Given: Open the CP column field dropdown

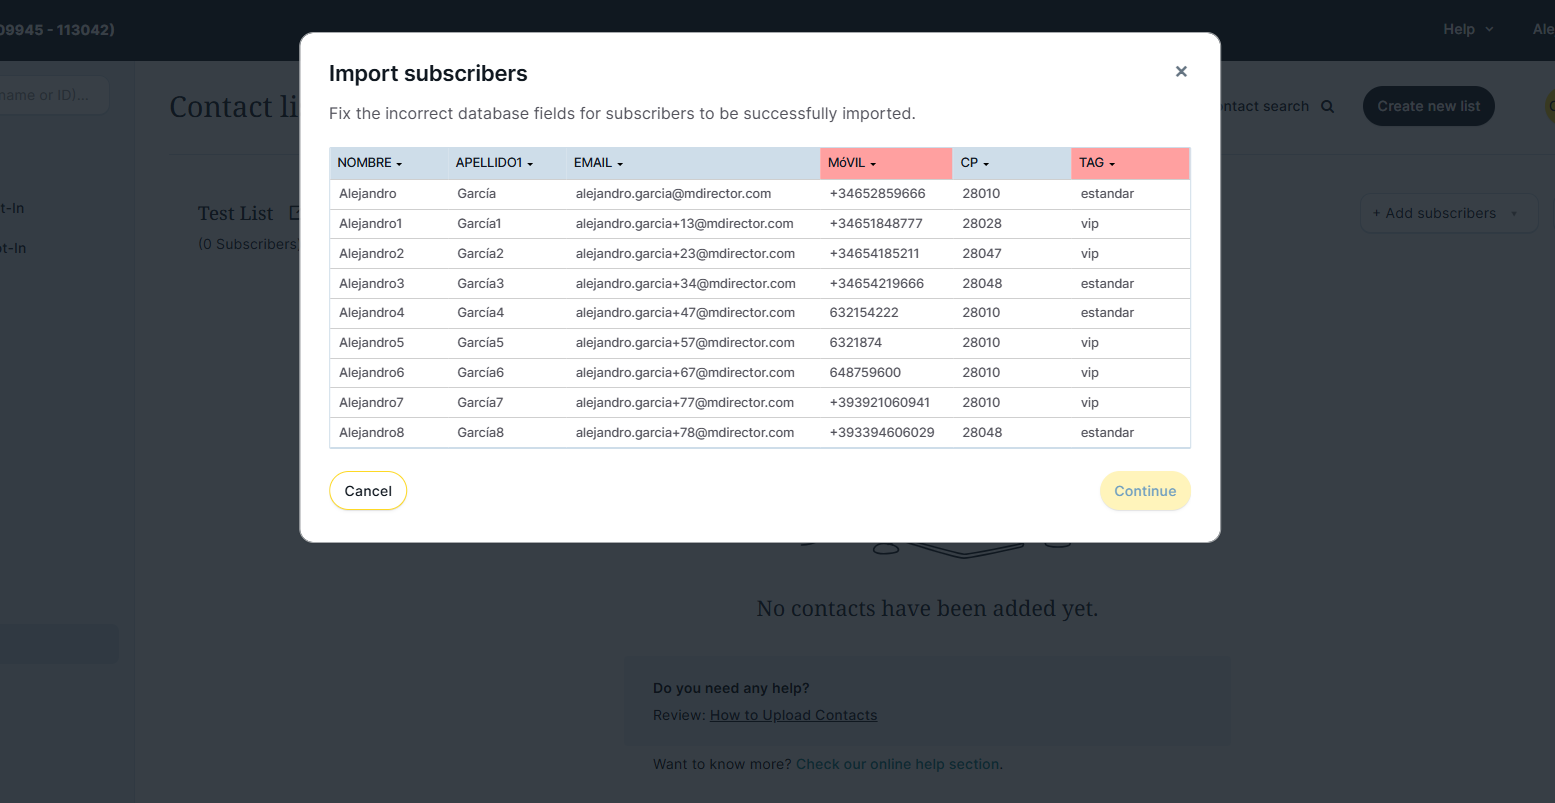Looking at the screenshot, I should [x=975, y=163].
